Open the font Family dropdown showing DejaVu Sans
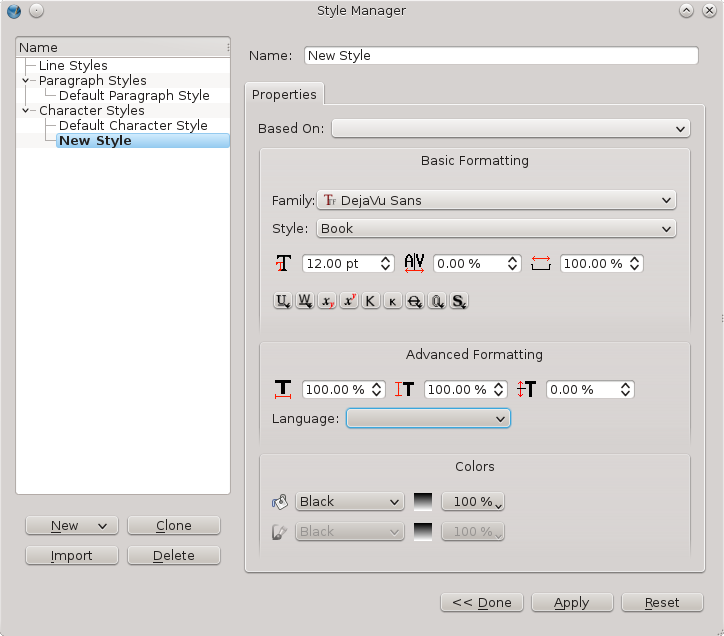Viewport: 724px width, 636px height. (496, 200)
